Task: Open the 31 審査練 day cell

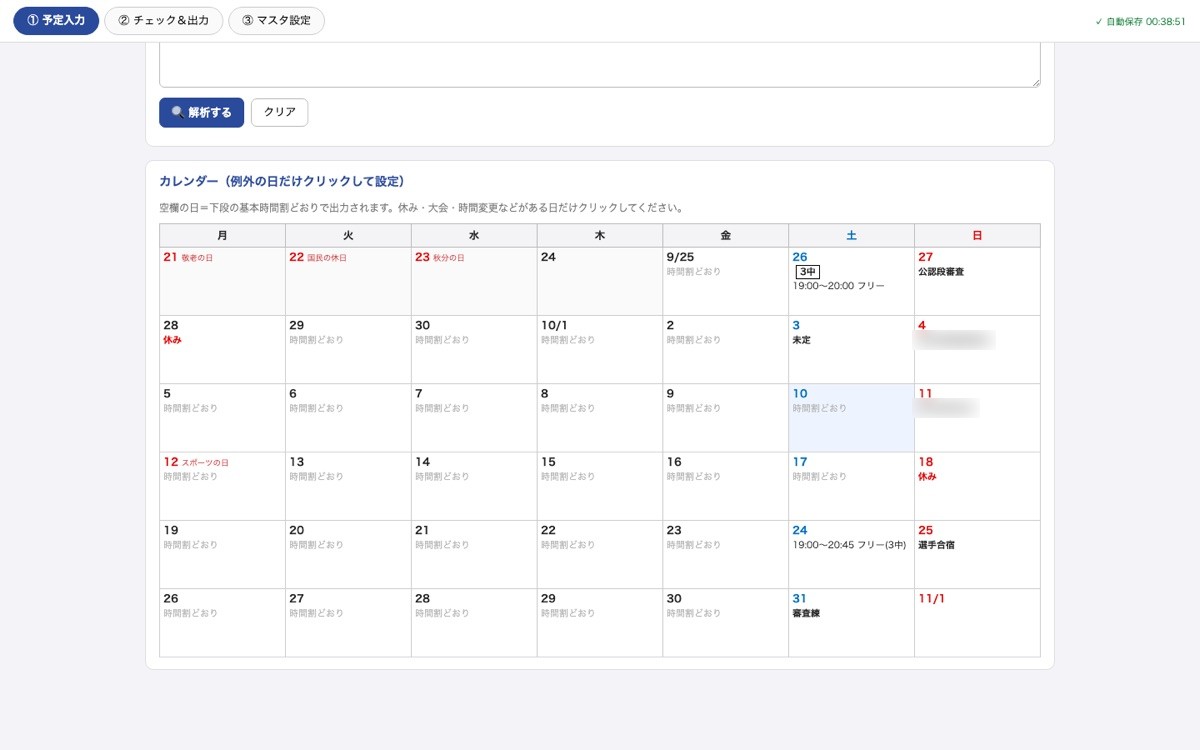Action: tap(851, 622)
